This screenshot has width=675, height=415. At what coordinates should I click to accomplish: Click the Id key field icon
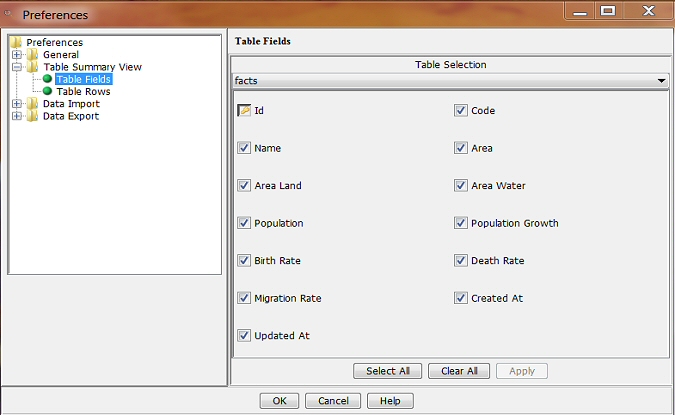(244, 111)
